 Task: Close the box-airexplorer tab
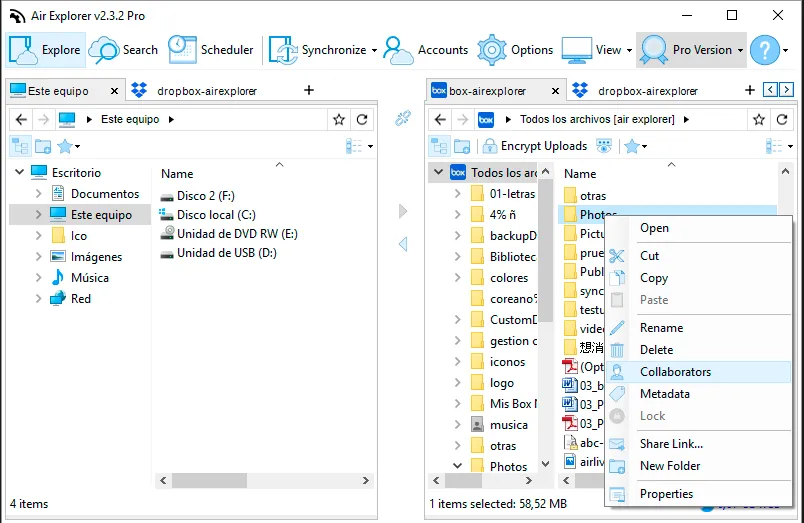tap(555, 91)
